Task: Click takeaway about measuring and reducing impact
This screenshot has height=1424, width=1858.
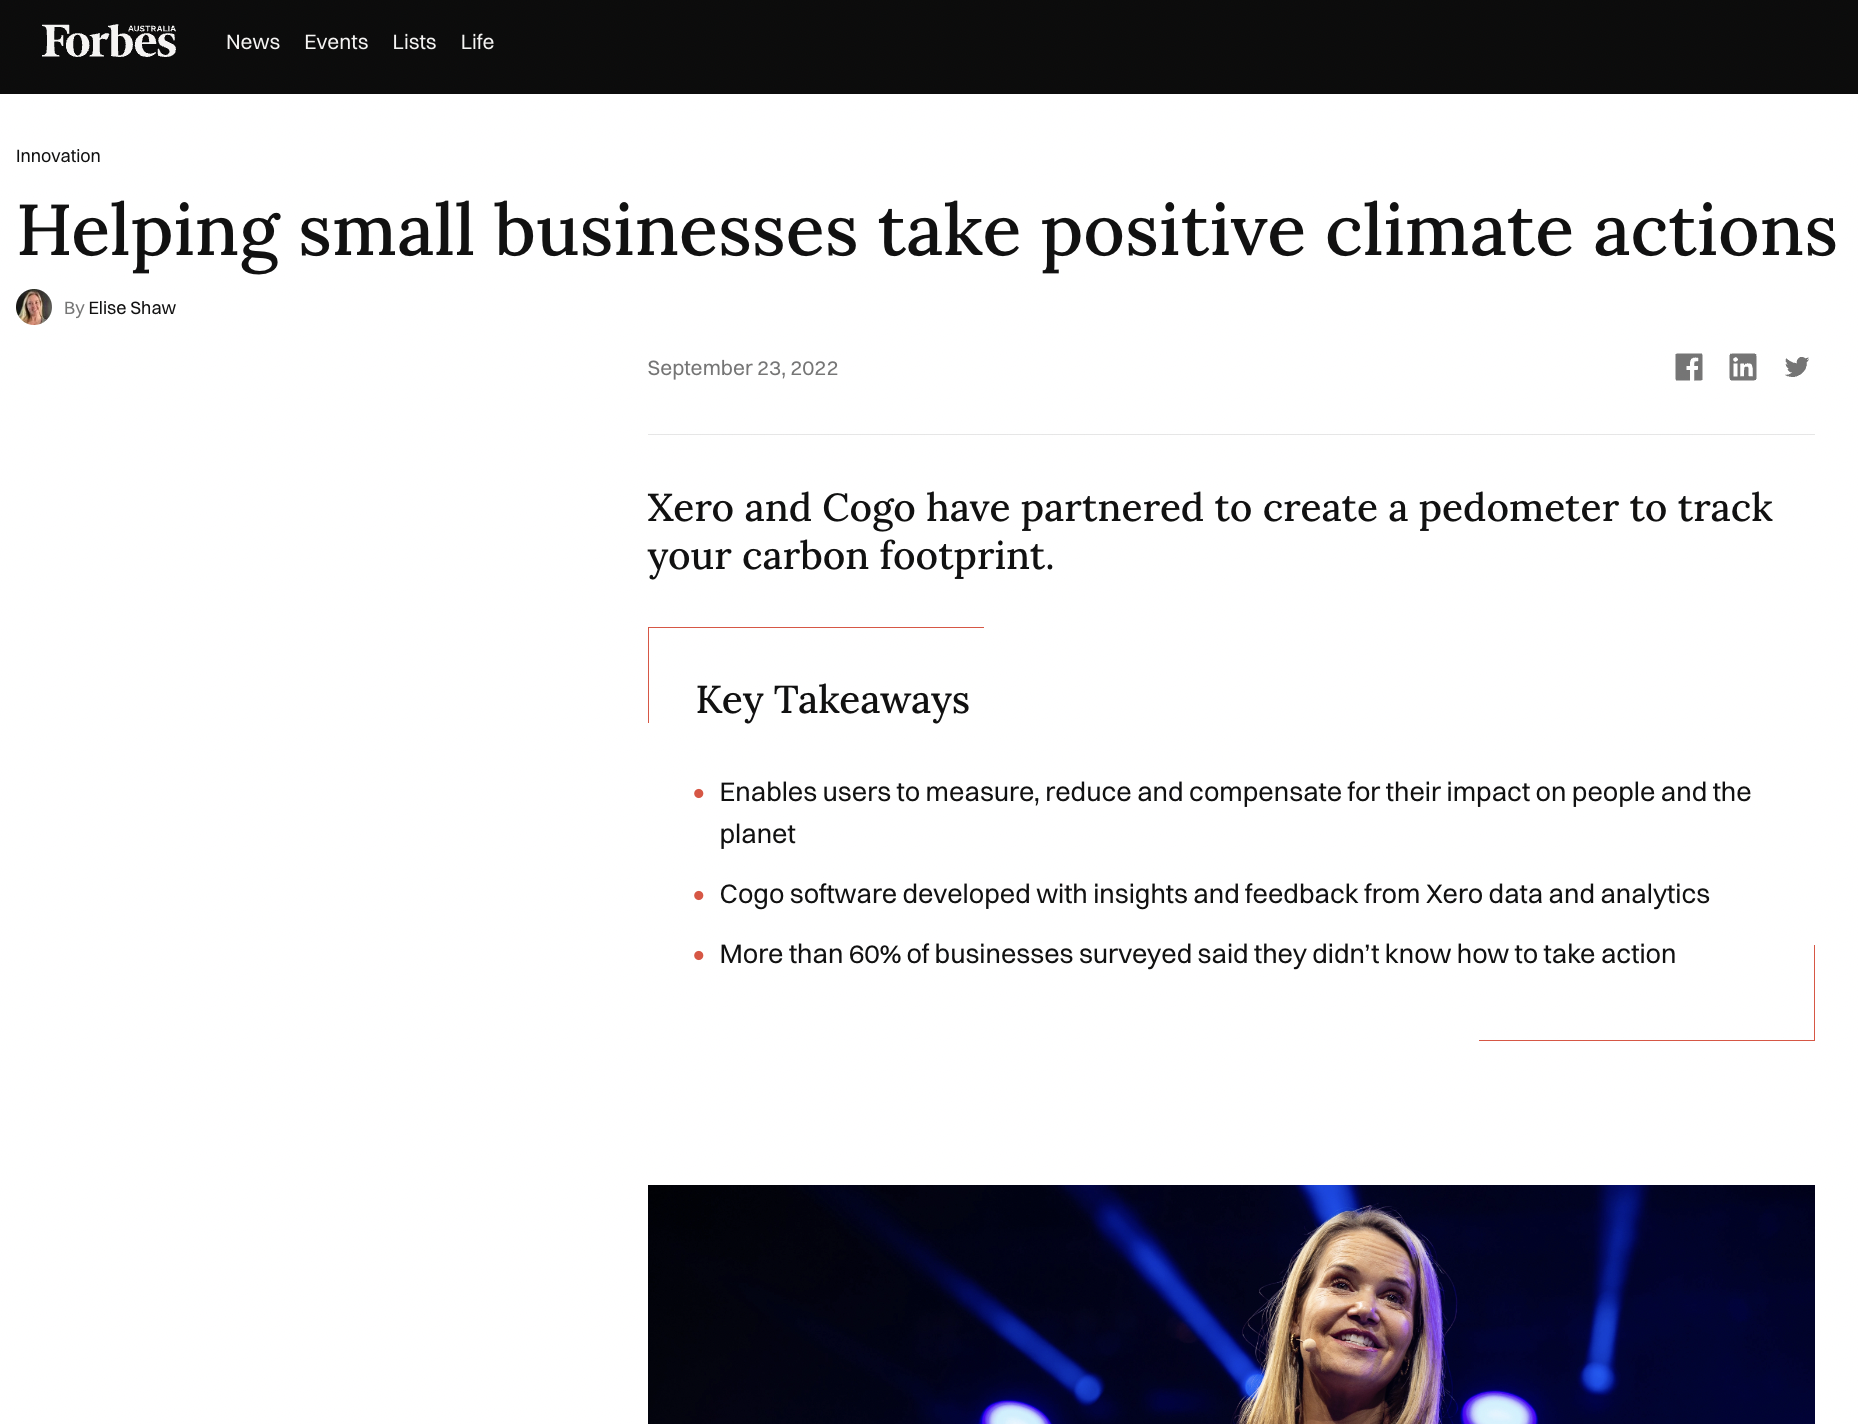Action: point(1235,812)
